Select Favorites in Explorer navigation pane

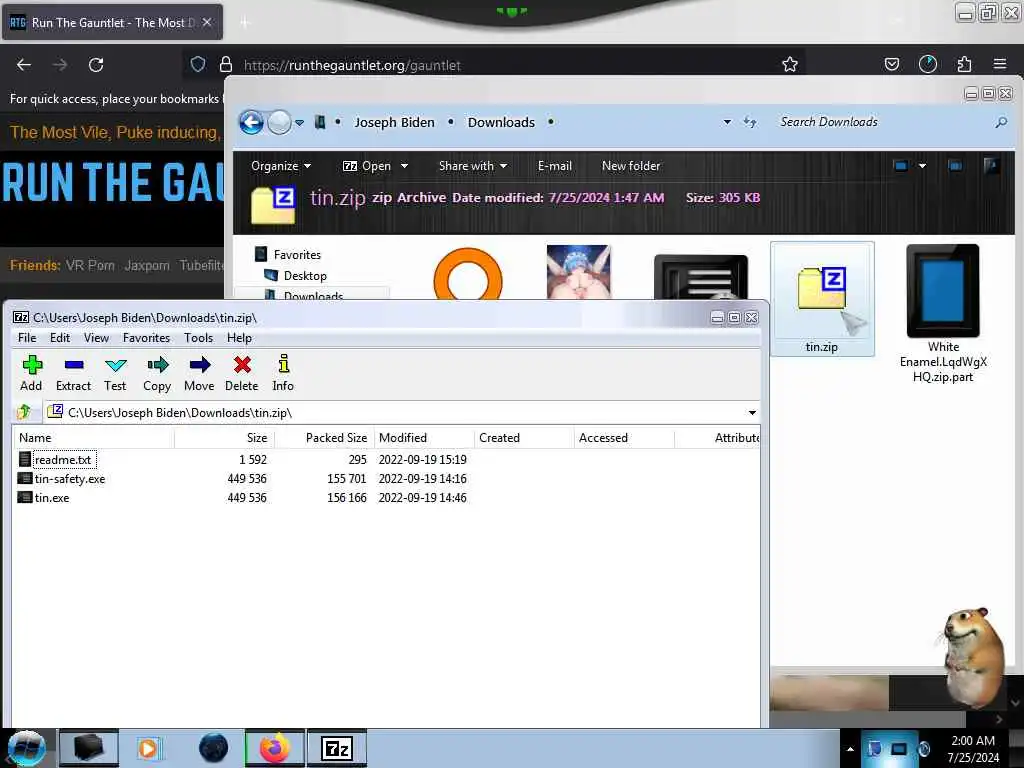[x=297, y=255]
